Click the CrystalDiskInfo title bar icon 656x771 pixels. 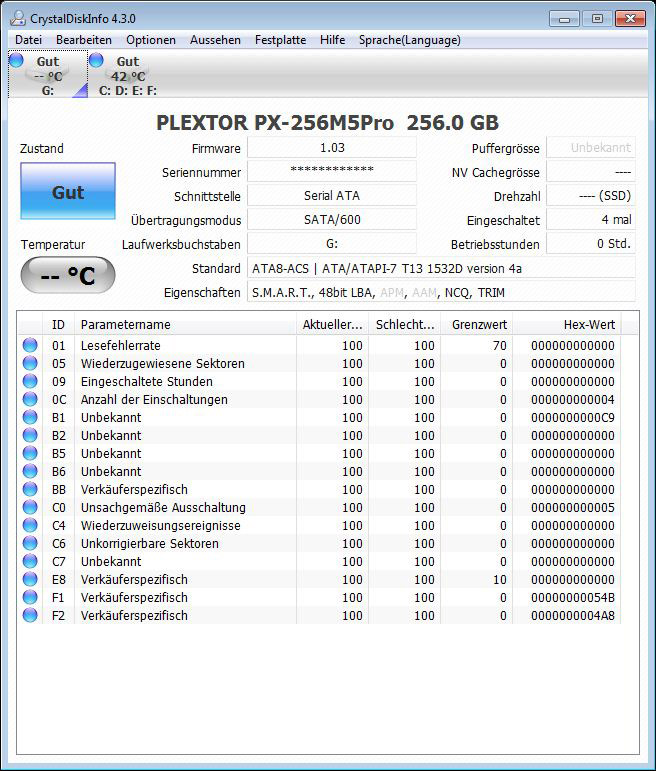click(18, 19)
